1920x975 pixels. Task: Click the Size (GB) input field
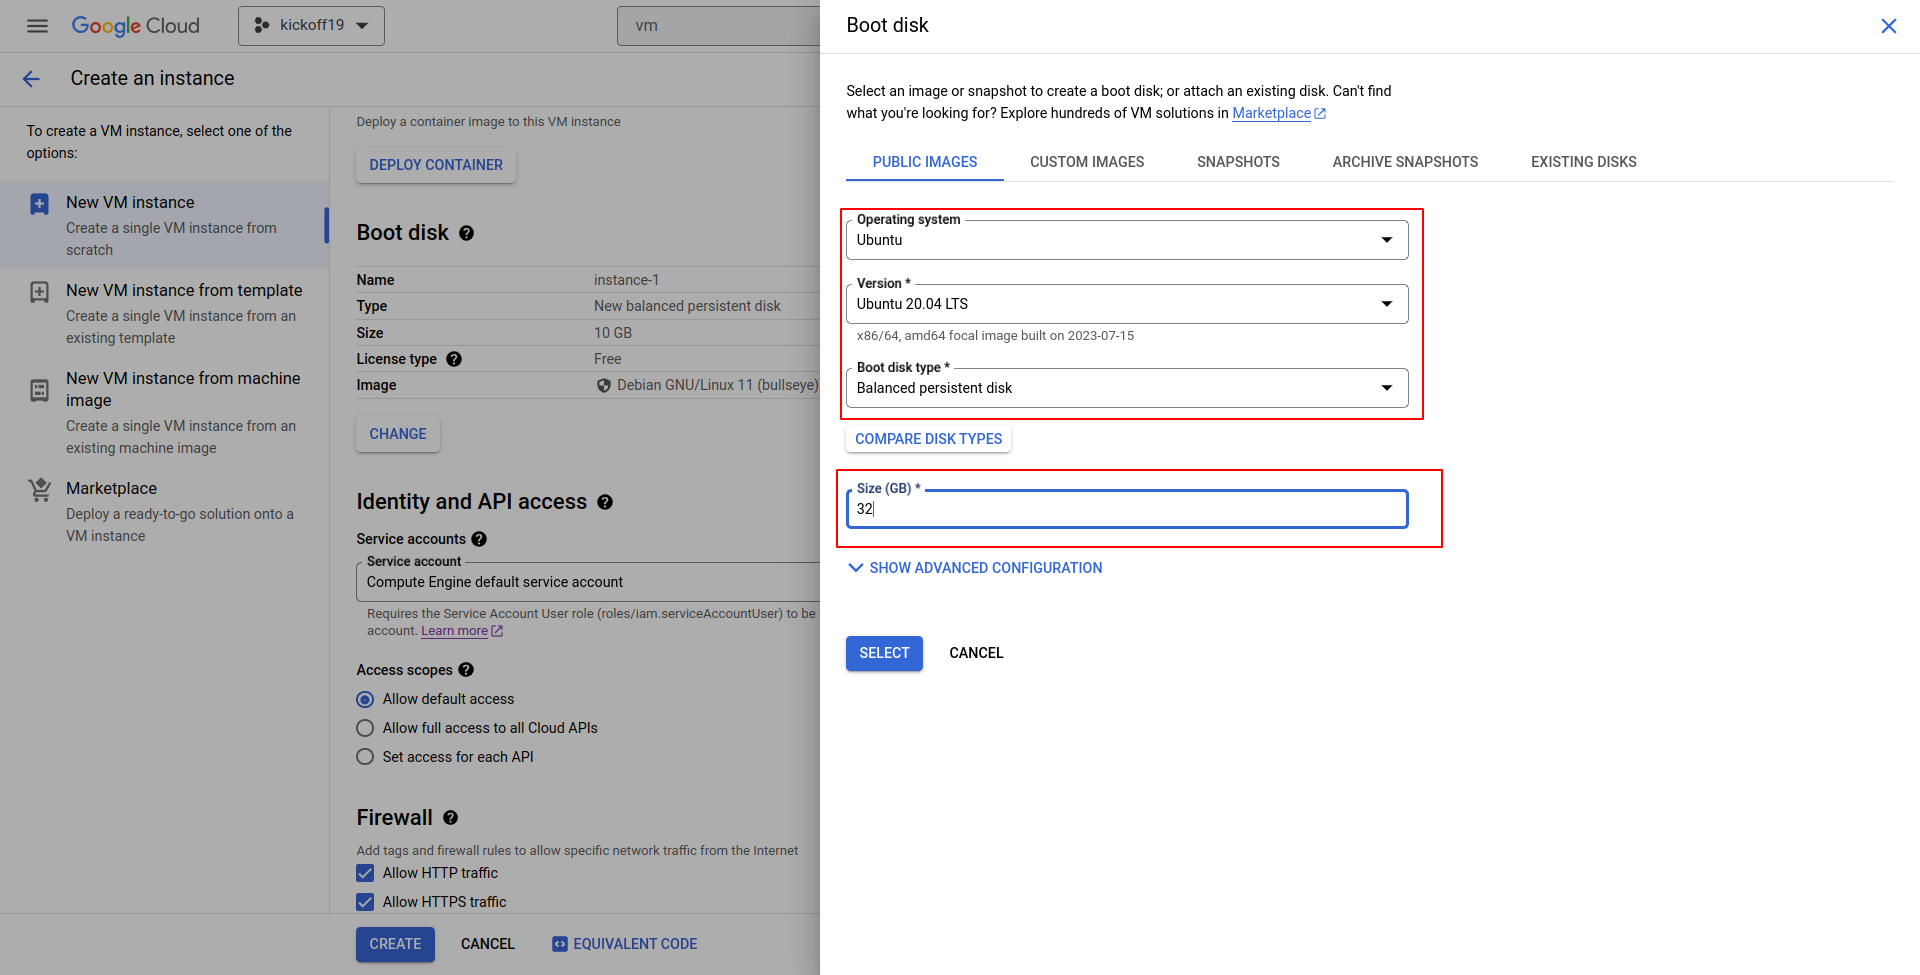coord(1127,509)
